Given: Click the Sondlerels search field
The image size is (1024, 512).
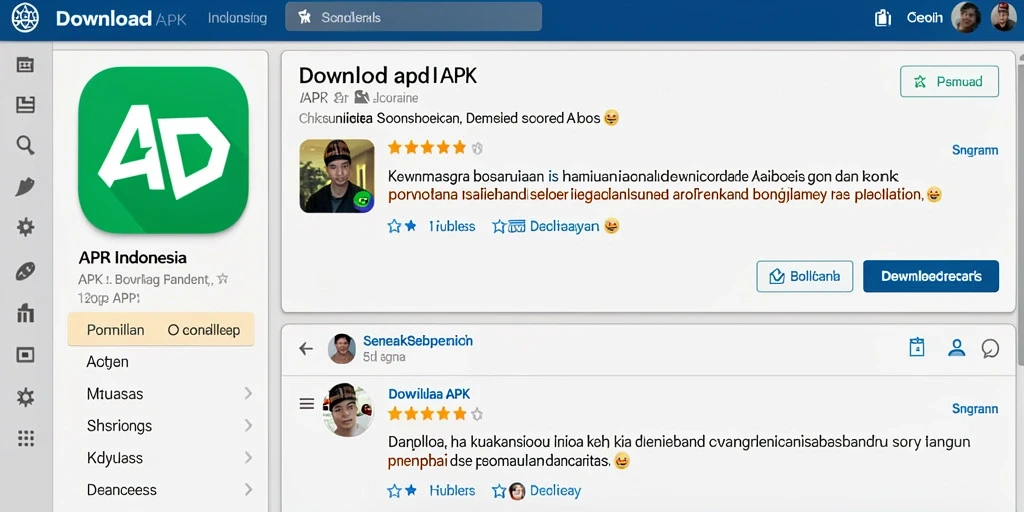Looking at the screenshot, I should (x=413, y=17).
